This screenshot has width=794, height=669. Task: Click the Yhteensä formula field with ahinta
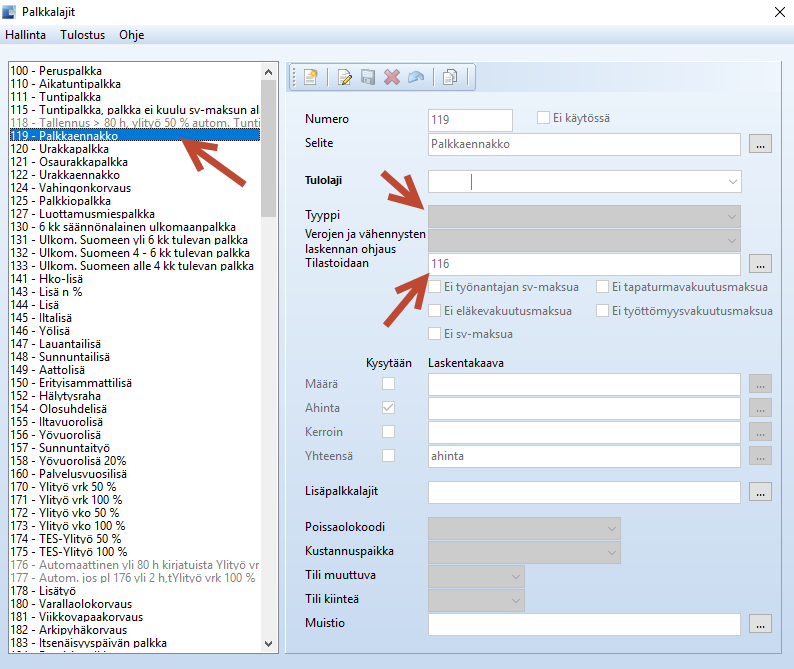coord(584,456)
